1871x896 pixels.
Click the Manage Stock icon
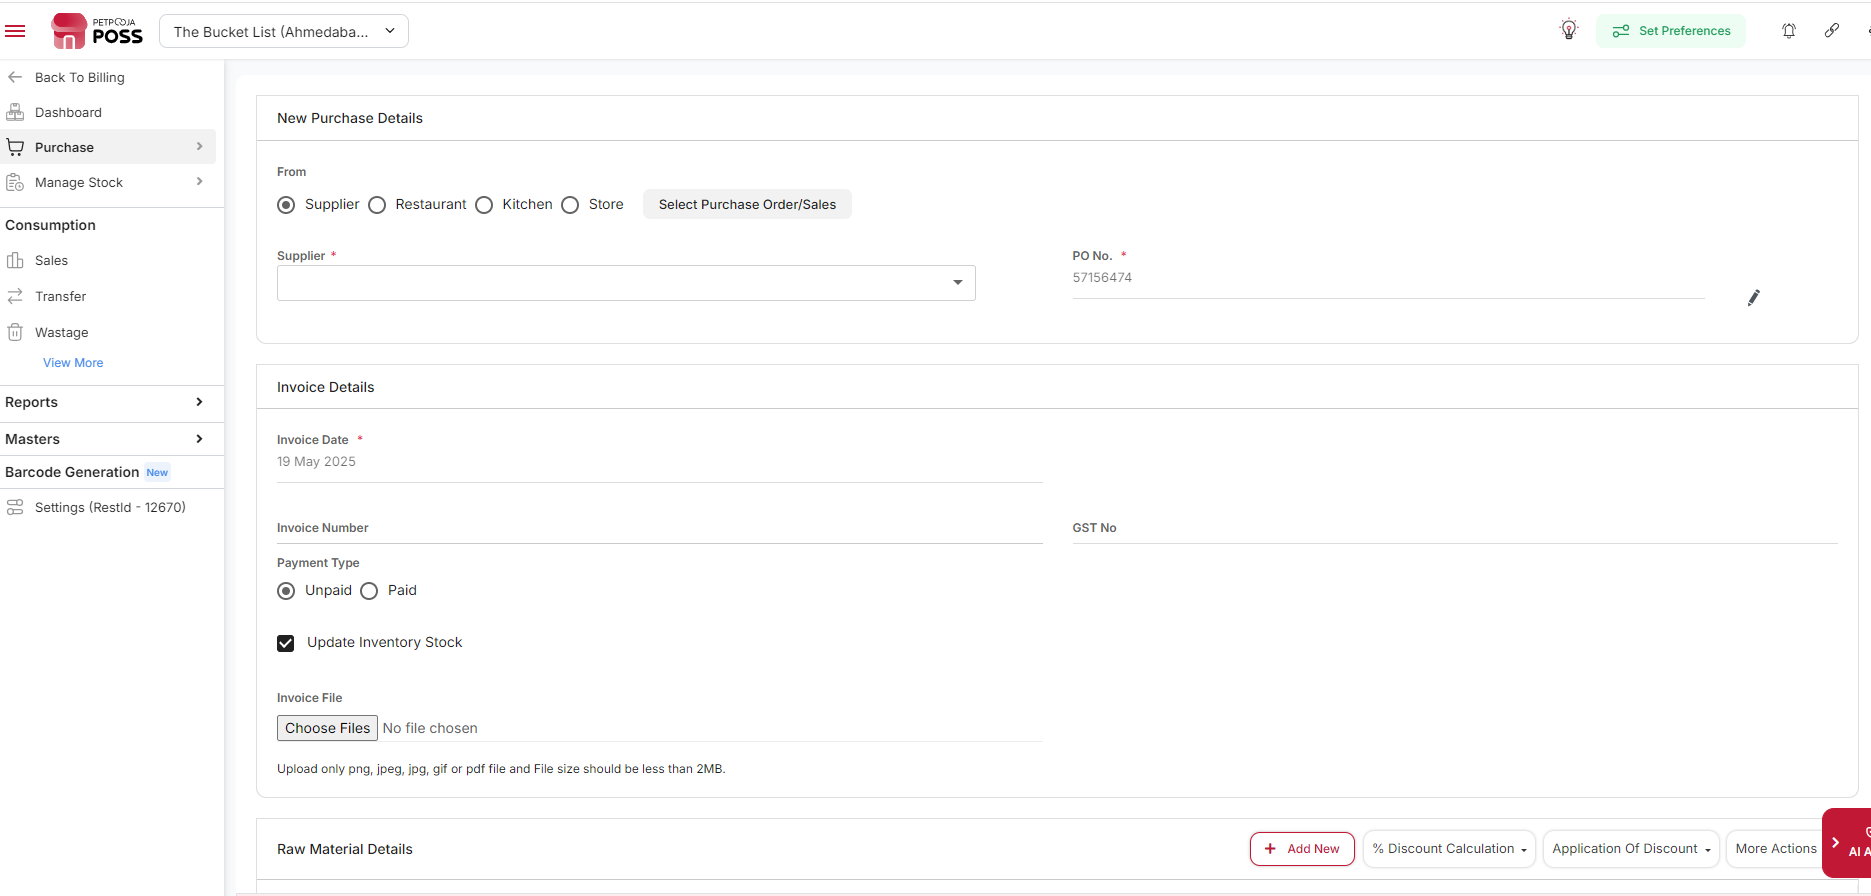click(15, 182)
